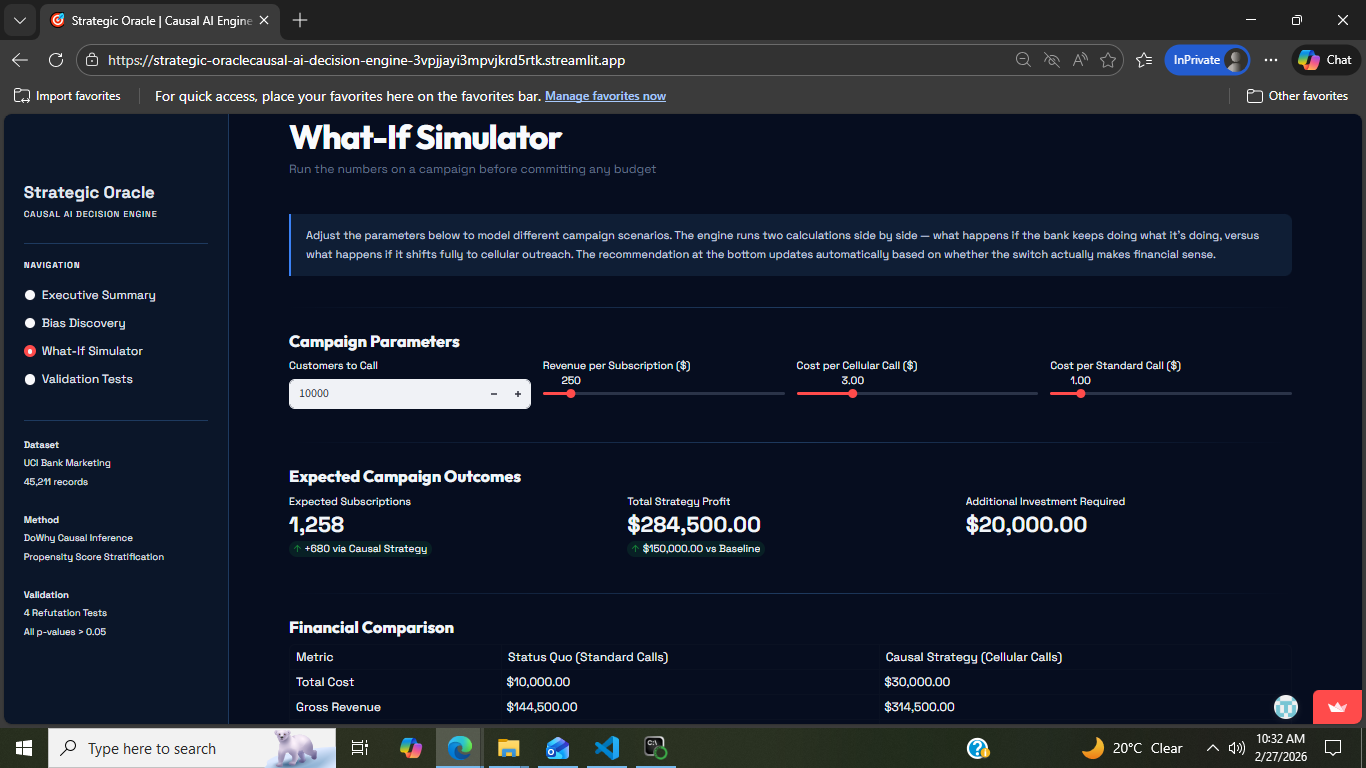Click the round app creator avatar

coord(1286,706)
